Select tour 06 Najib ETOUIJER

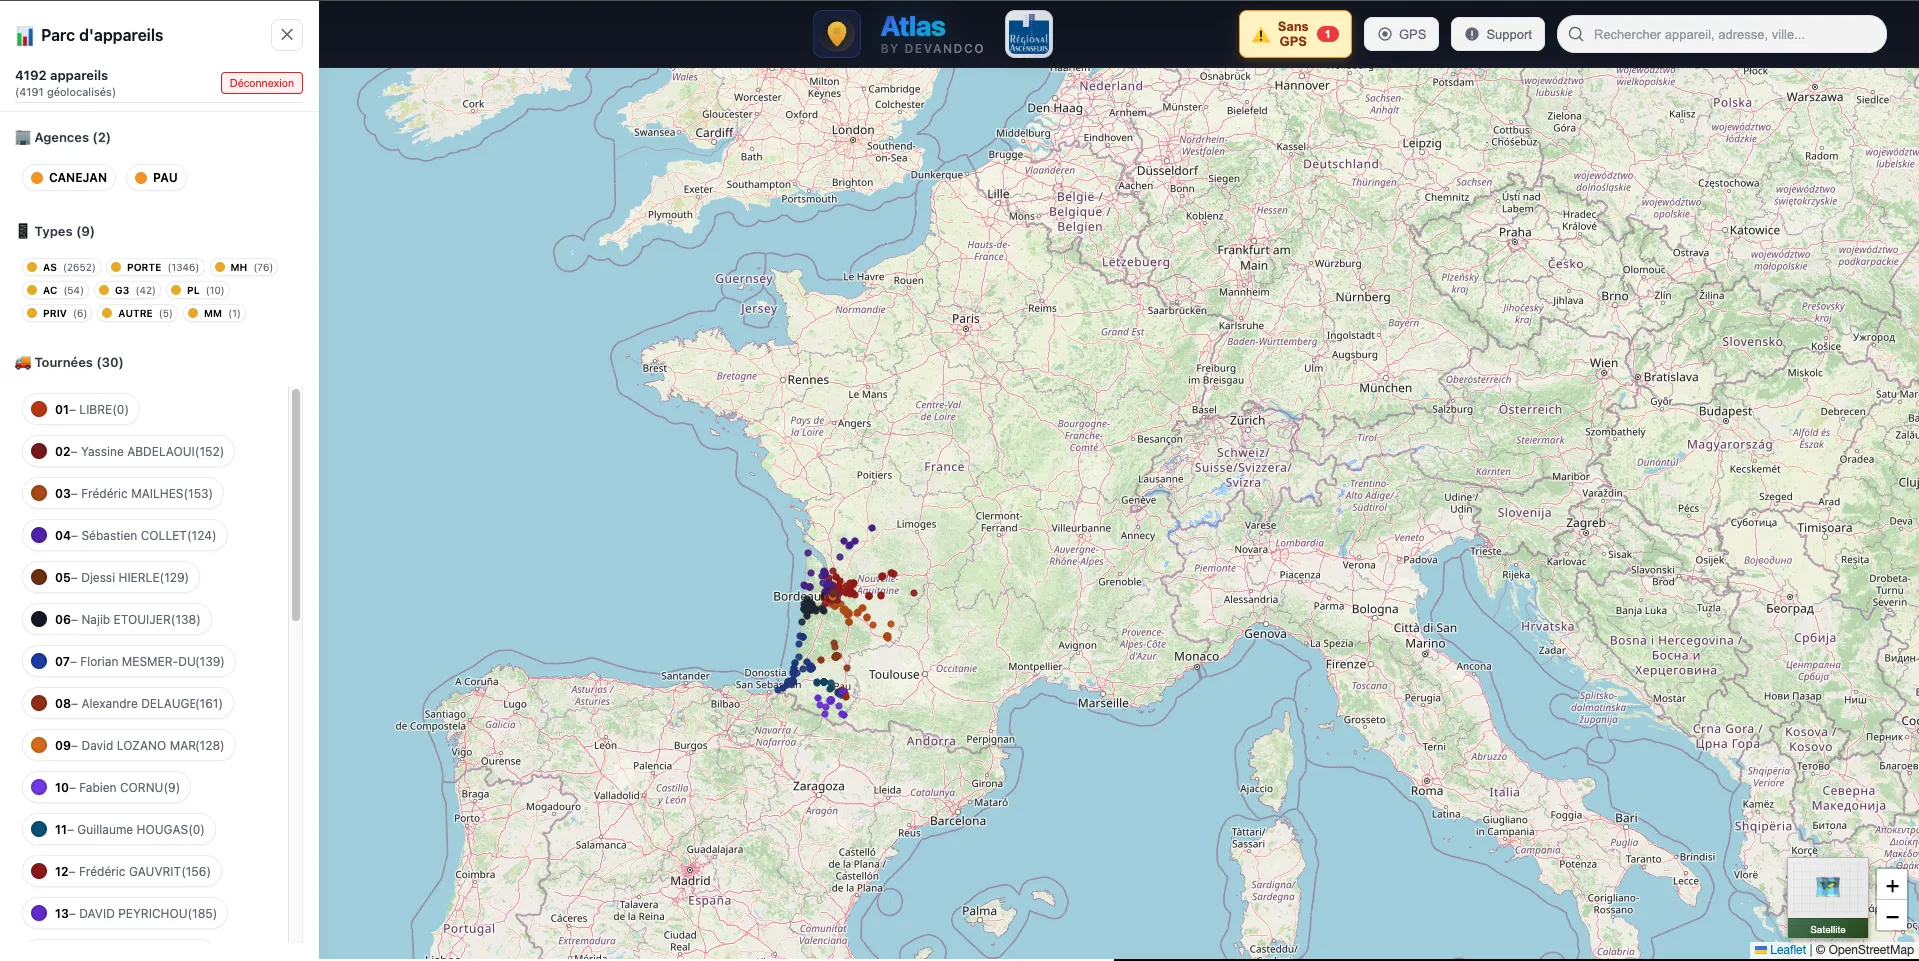click(x=117, y=620)
